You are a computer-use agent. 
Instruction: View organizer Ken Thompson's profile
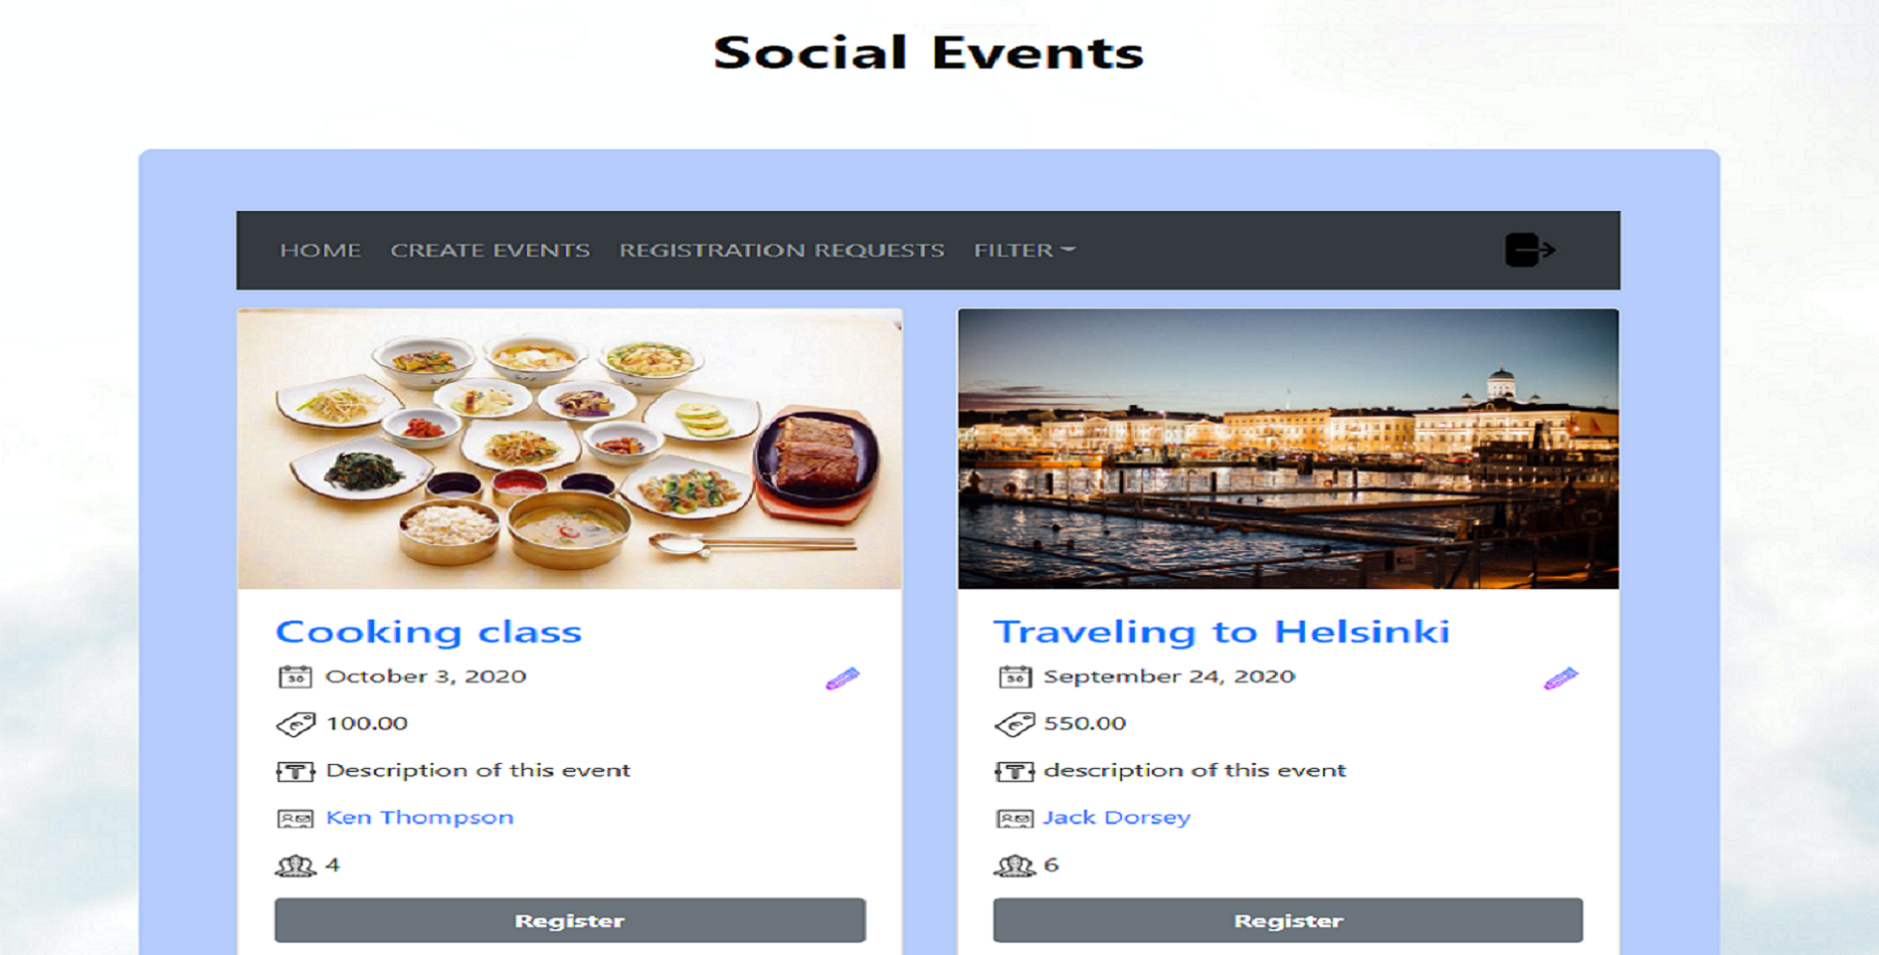pos(419,817)
